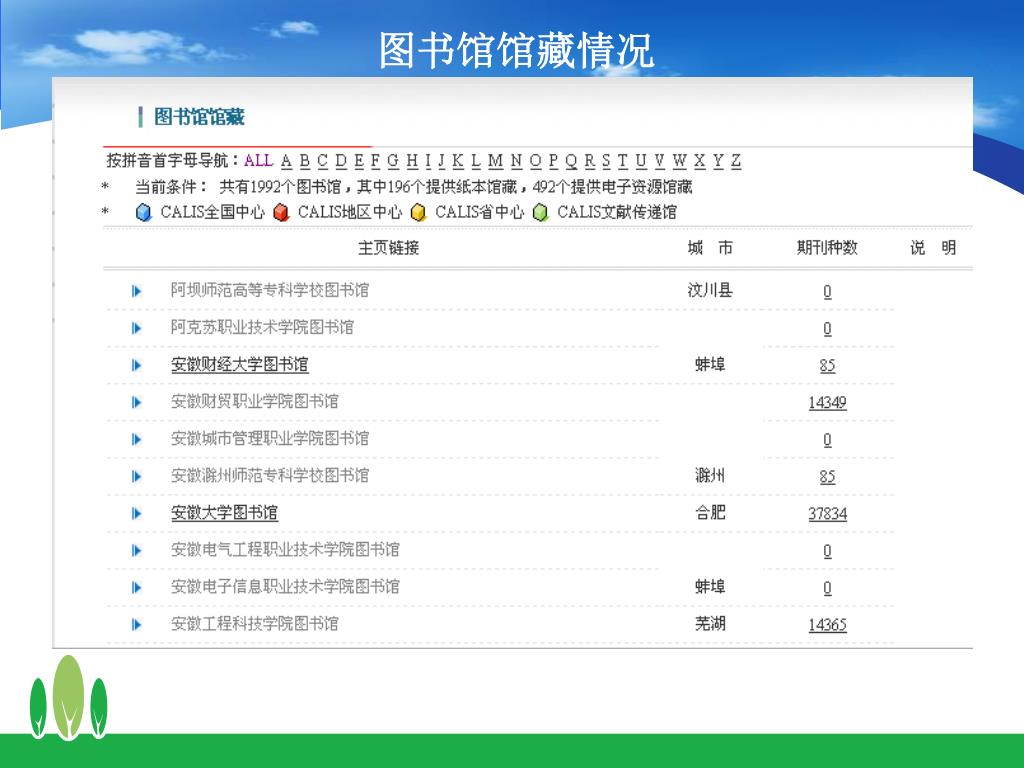Filter libraries by letter Z

[x=736, y=161]
